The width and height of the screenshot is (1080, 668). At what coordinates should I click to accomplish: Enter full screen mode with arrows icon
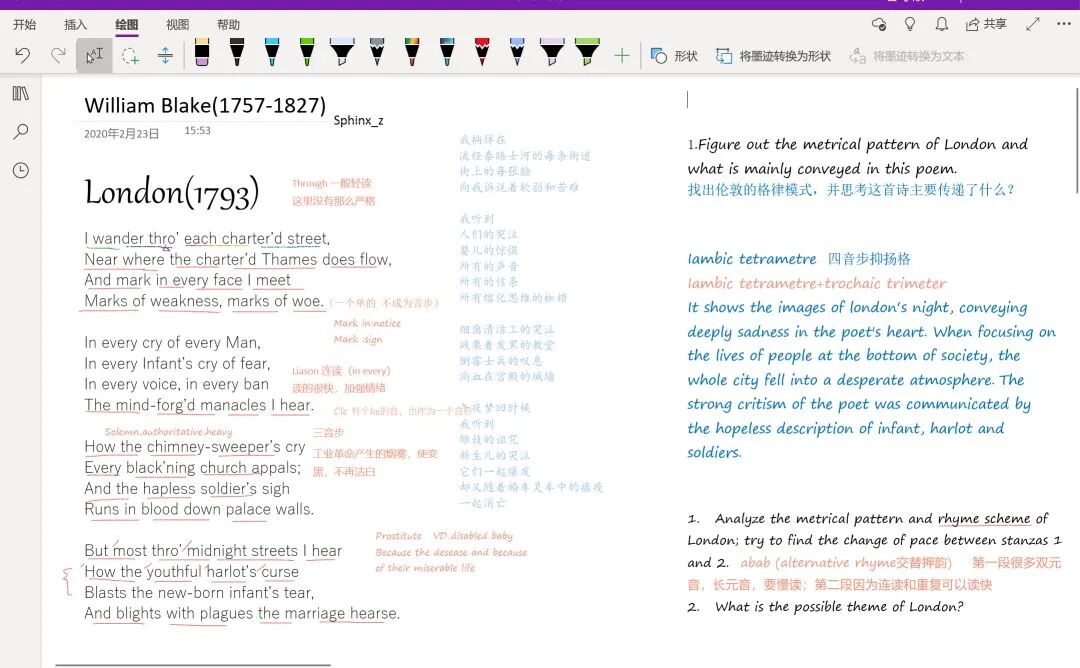tap(1032, 24)
